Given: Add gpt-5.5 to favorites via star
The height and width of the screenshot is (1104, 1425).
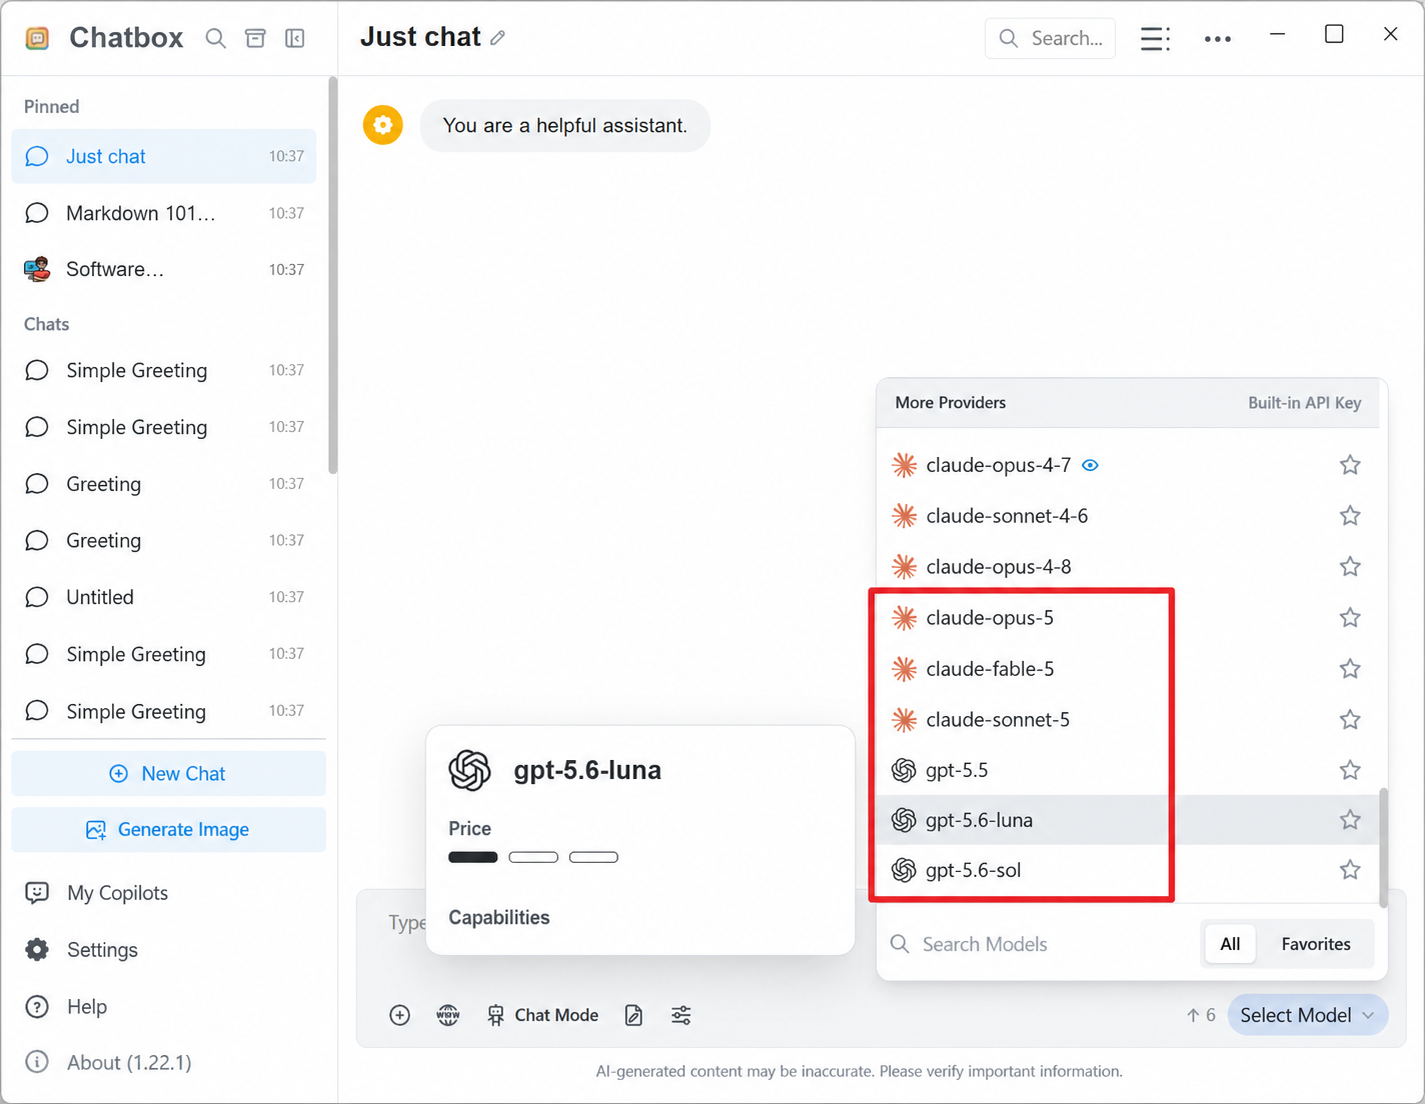Looking at the screenshot, I should click(x=1350, y=770).
